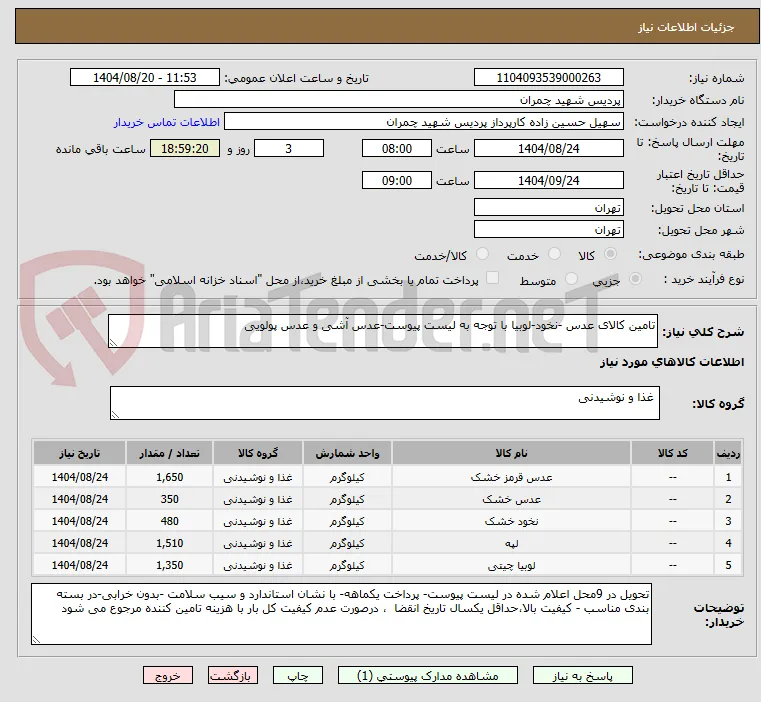Click the quantity cell 350
Screen dimensions: 761x702
[x=169, y=499]
